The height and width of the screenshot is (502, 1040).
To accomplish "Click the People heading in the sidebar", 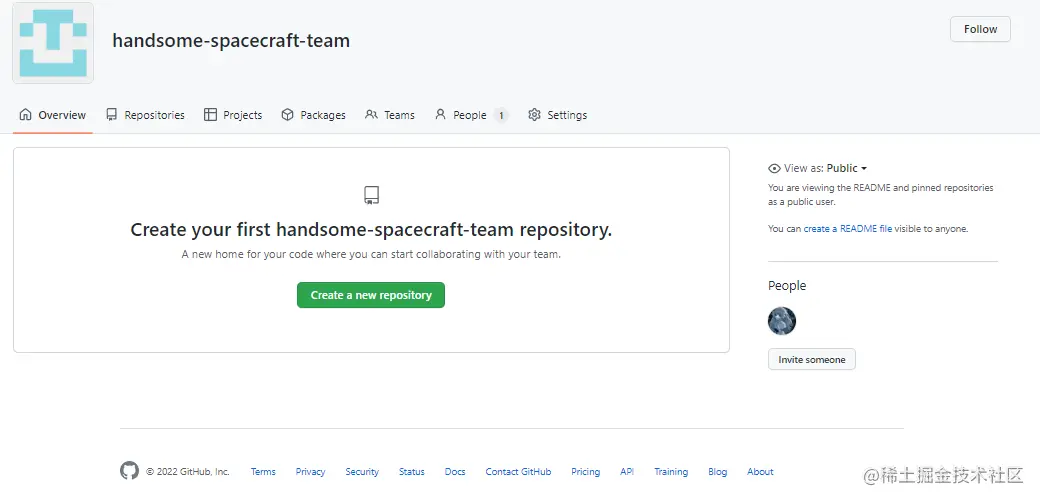I will pos(787,286).
